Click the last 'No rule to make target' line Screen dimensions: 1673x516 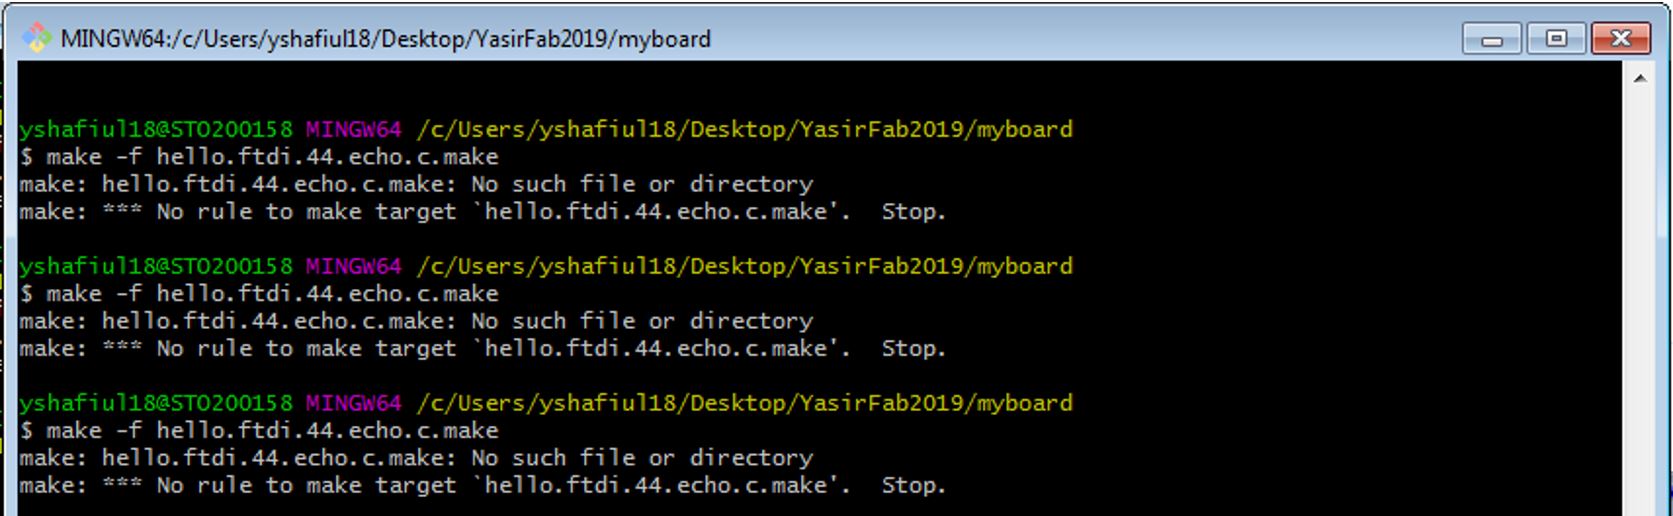[482, 486]
